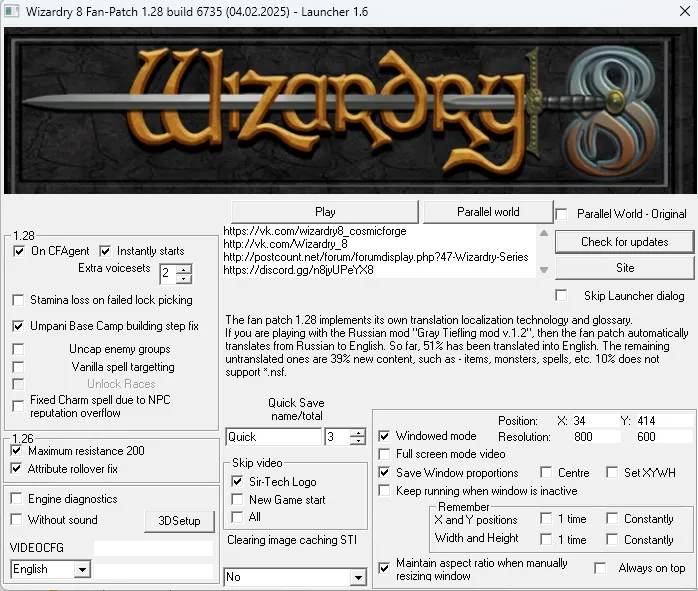Open the 3DSetup configuration

179,521
